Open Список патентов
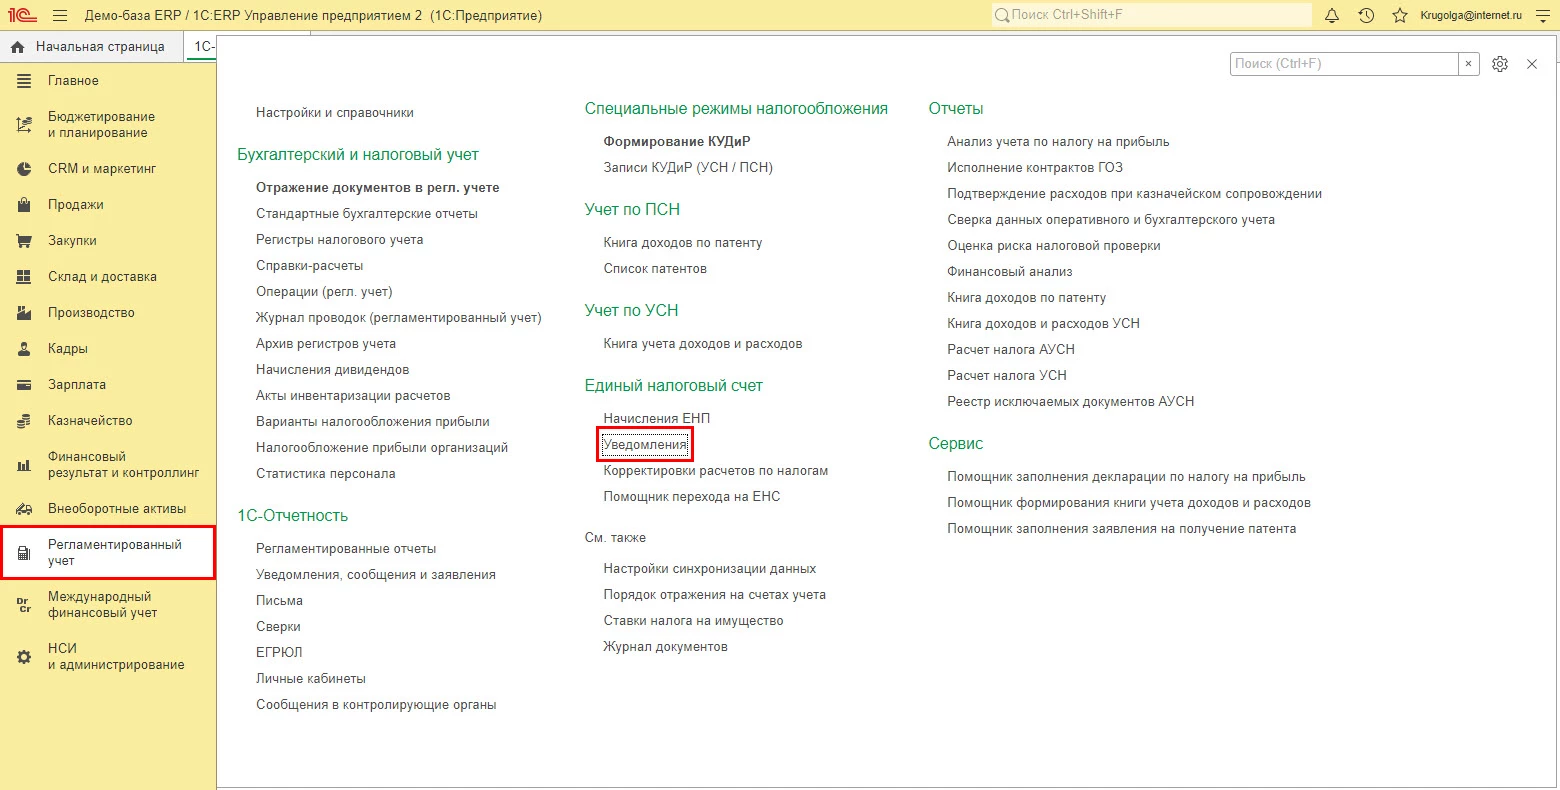This screenshot has height=790, width=1560. (655, 269)
